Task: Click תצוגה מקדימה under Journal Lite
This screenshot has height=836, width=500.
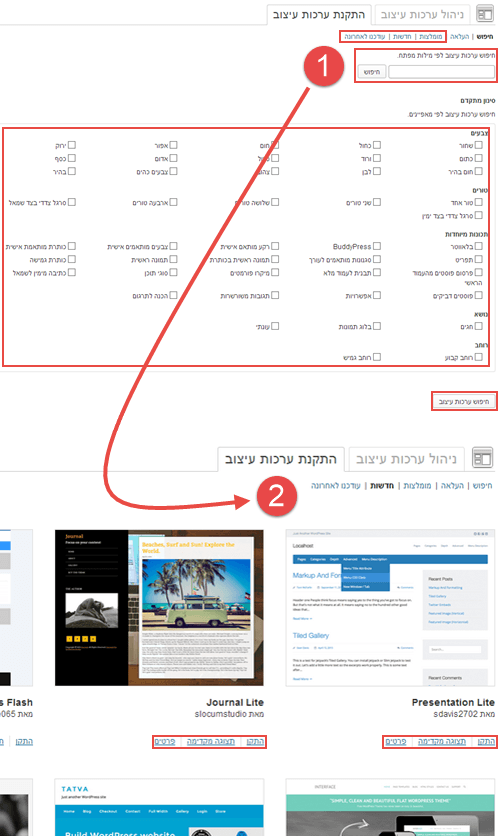Action: pyautogui.click(x=211, y=742)
